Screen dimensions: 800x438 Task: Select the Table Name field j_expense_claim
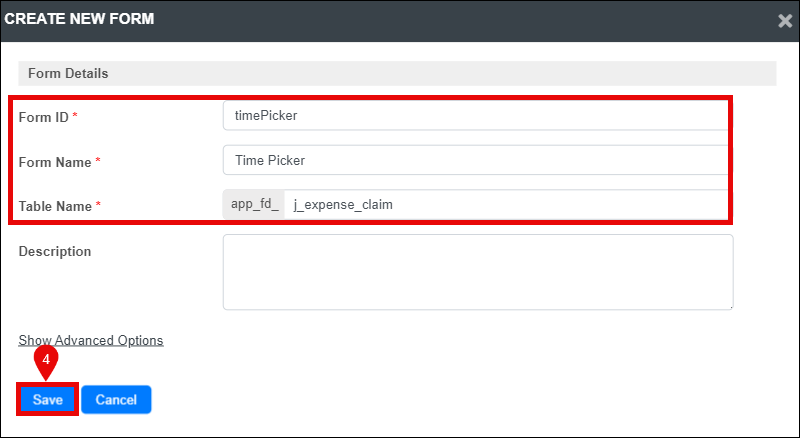pos(506,205)
